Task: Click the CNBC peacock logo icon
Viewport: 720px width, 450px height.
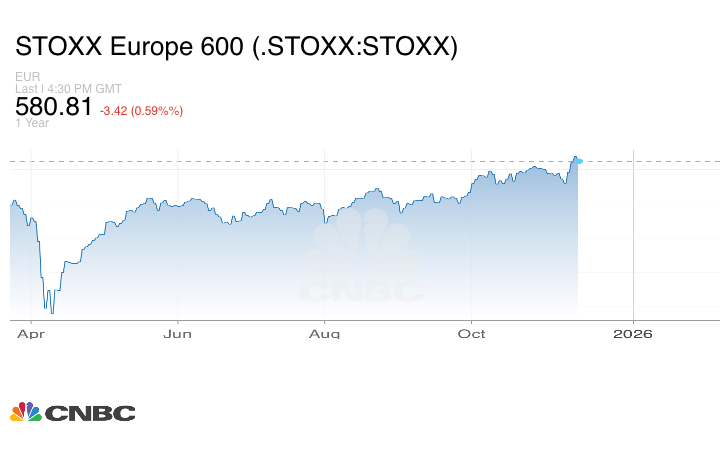Action: [x=25, y=412]
